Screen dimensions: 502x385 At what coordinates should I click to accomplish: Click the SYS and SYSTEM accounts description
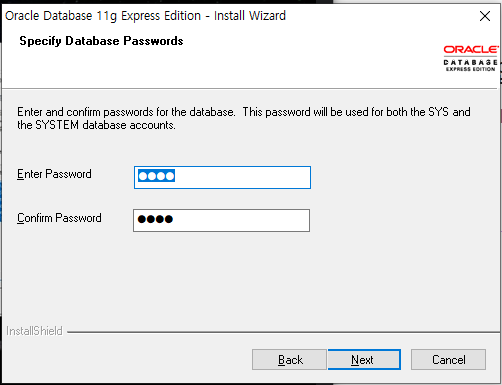(x=244, y=118)
